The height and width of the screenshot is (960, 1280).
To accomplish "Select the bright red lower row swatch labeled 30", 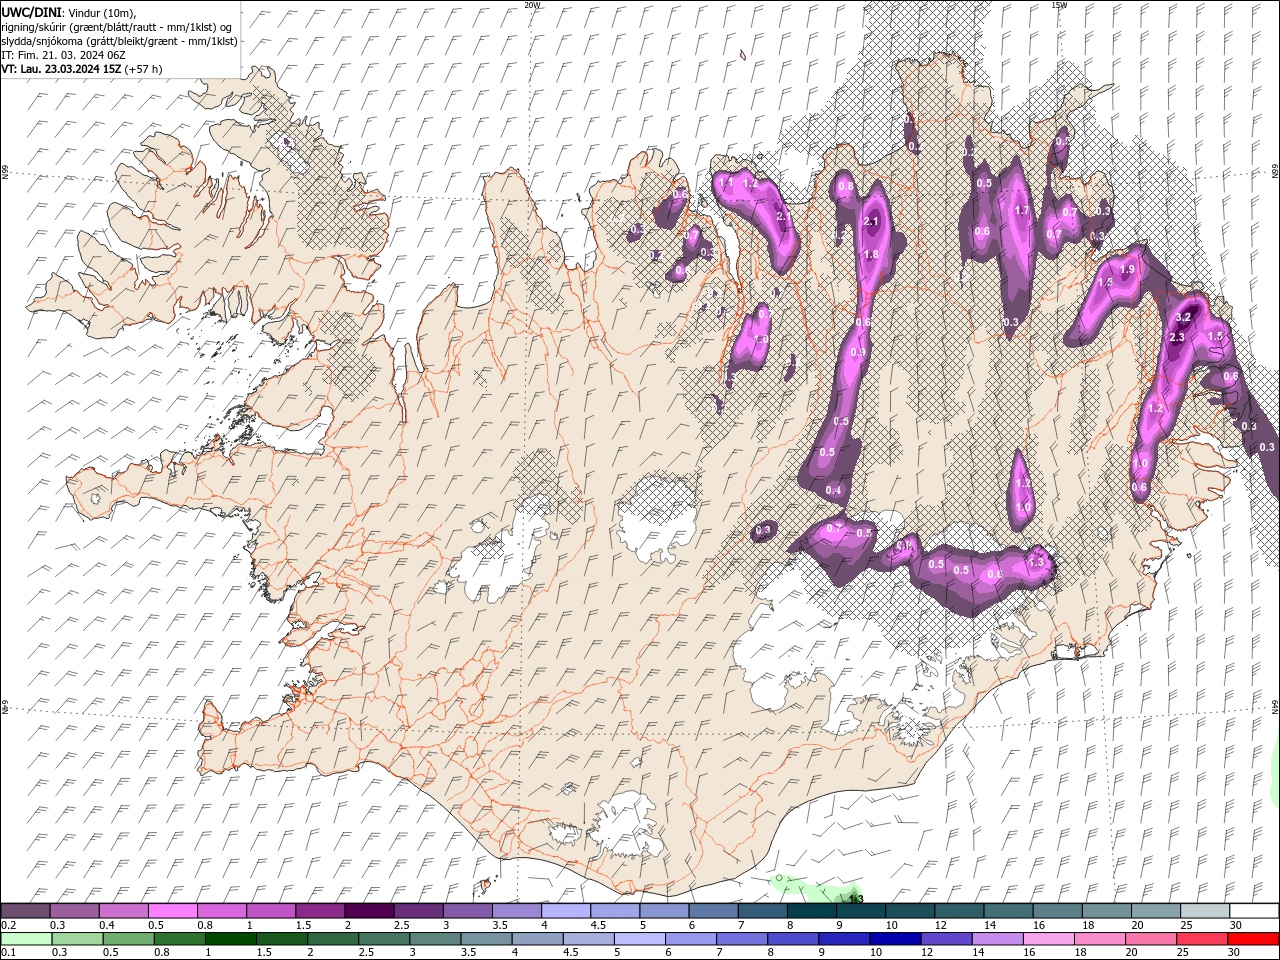I will tap(1253, 938).
